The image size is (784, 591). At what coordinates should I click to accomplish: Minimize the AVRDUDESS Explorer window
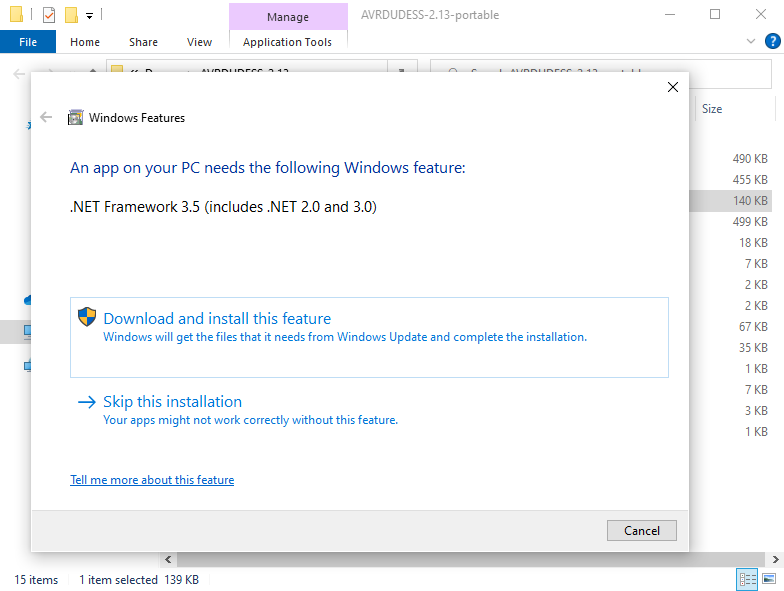[670, 14]
